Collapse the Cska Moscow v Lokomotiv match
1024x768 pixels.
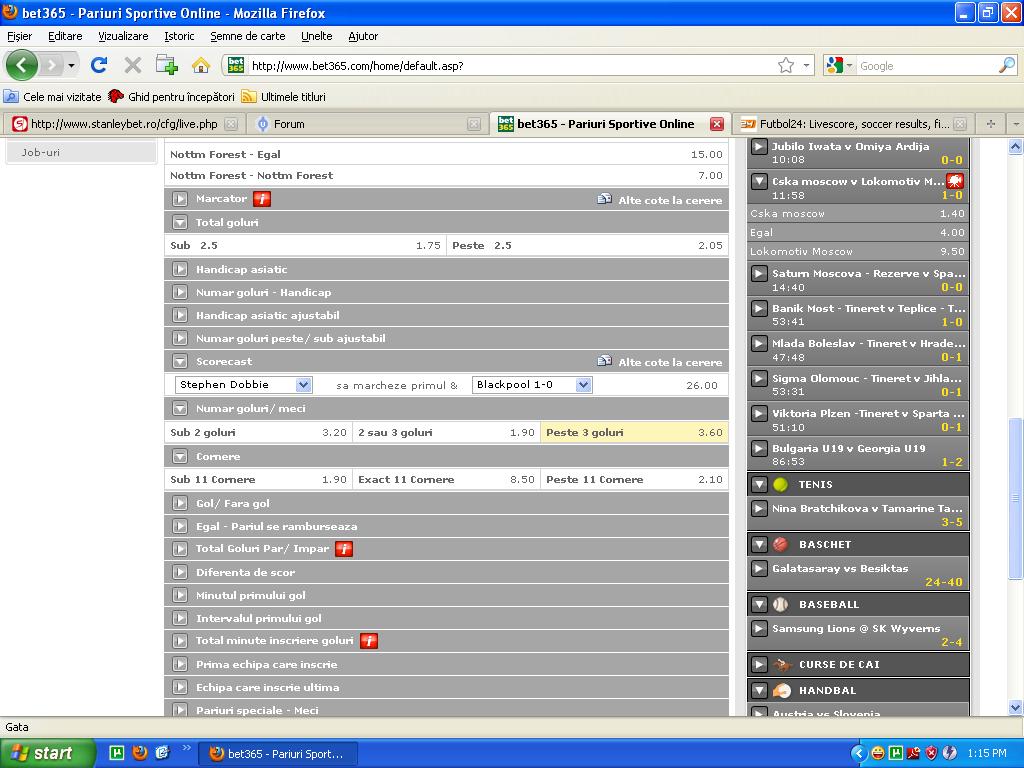[758, 181]
